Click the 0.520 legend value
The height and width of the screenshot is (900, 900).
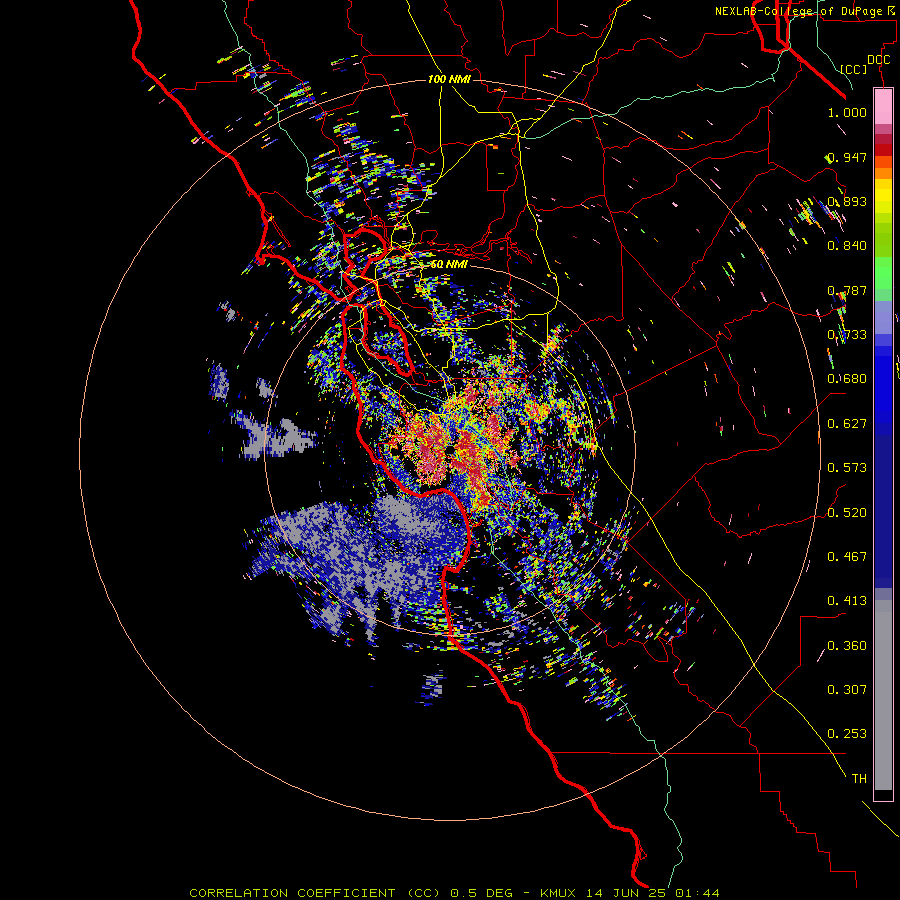pyautogui.click(x=847, y=513)
